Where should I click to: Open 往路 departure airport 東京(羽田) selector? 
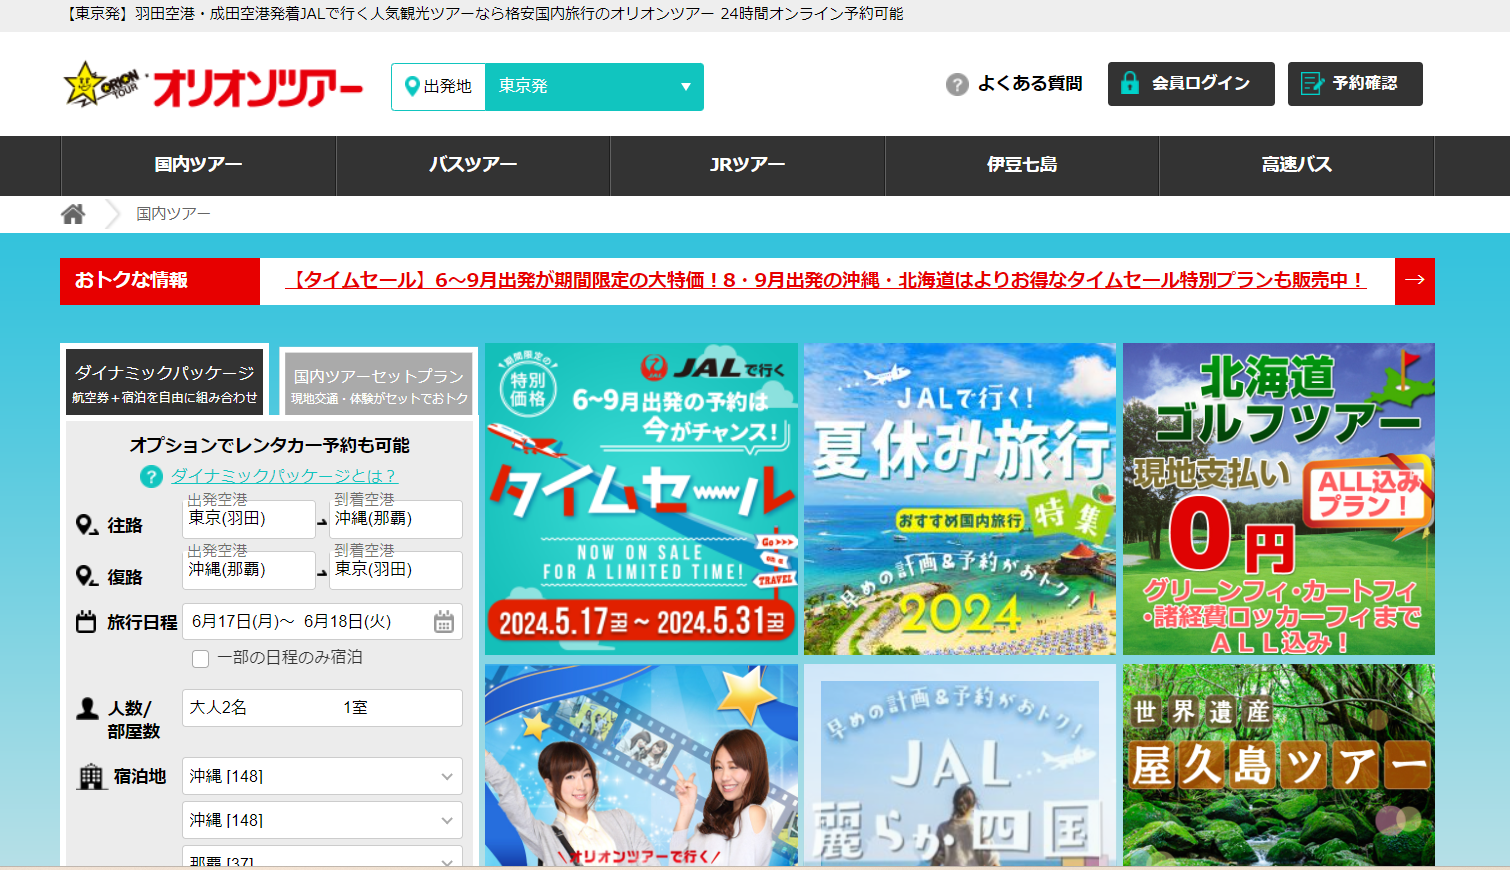pos(249,519)
